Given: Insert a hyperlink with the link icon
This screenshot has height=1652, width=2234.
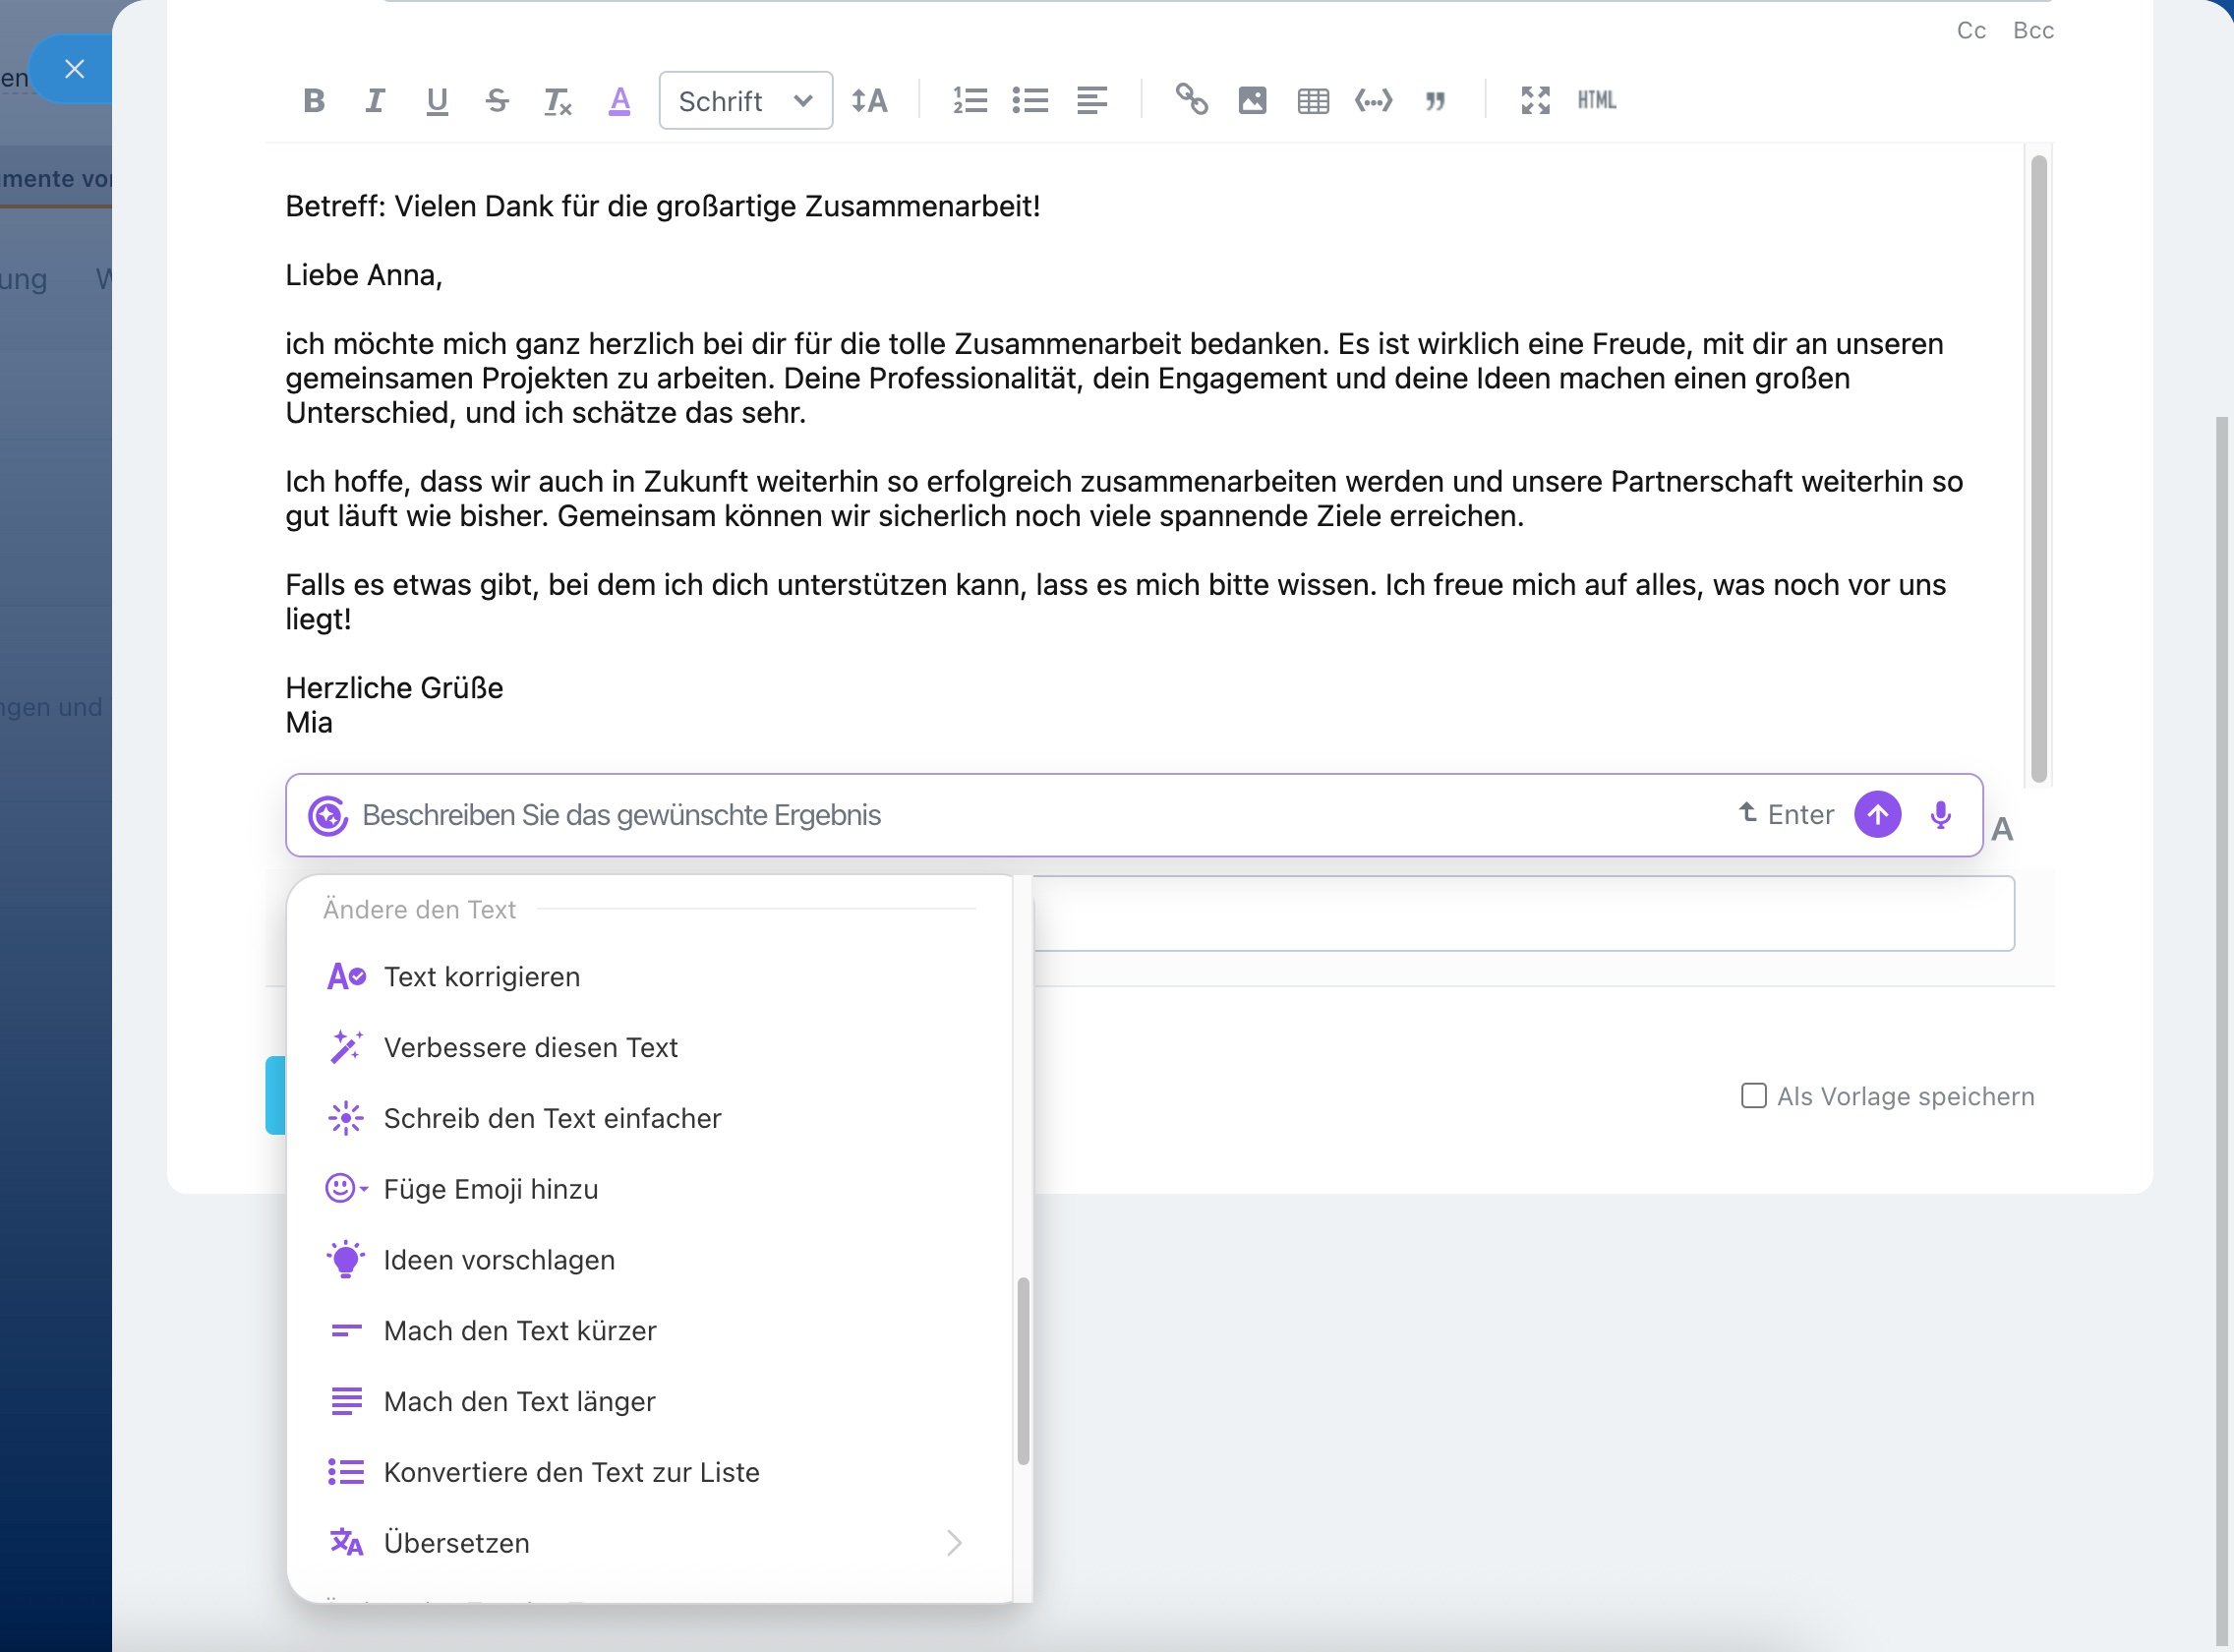Looking at the screenshot, I should click(1191, 100).
